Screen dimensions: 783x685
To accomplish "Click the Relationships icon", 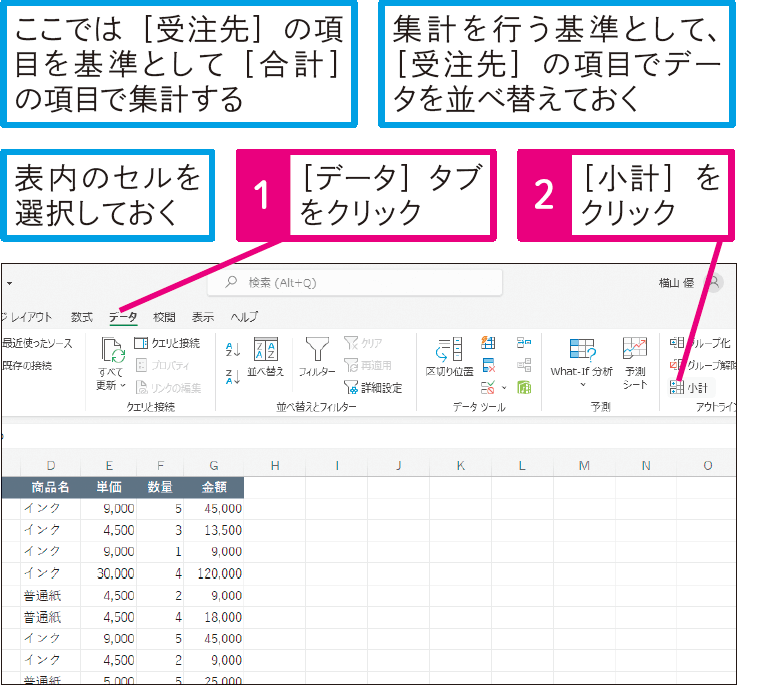I will pos(524,365).
